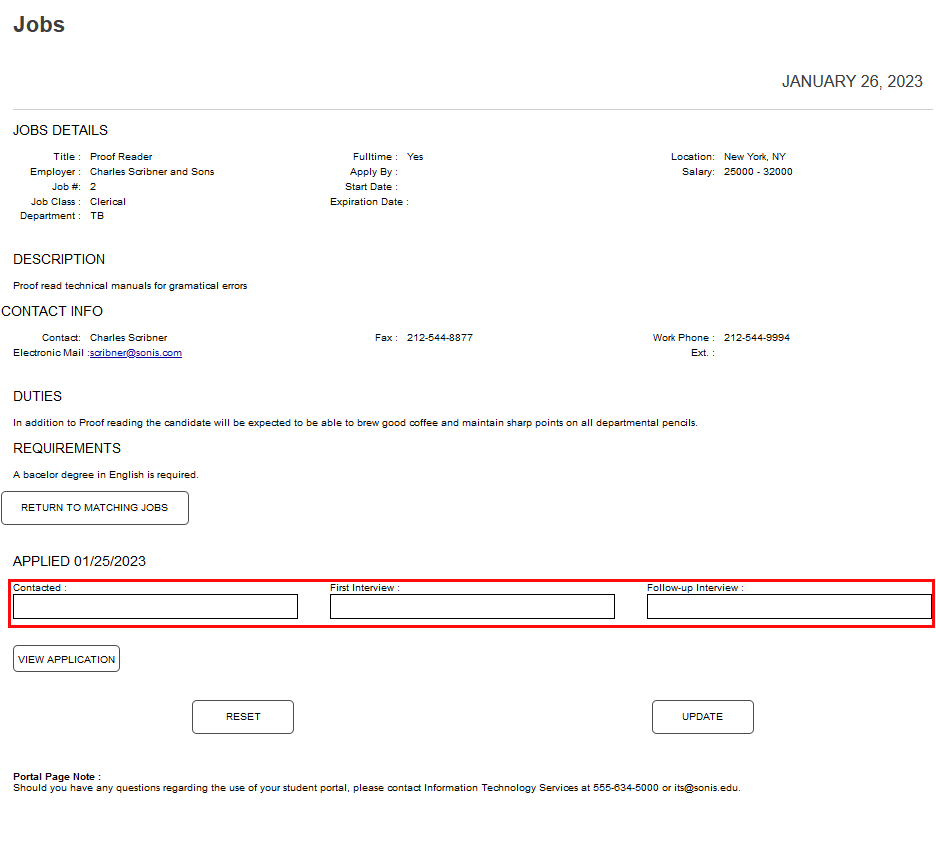Click inside the First Interview field

click(x=472, y=606)
